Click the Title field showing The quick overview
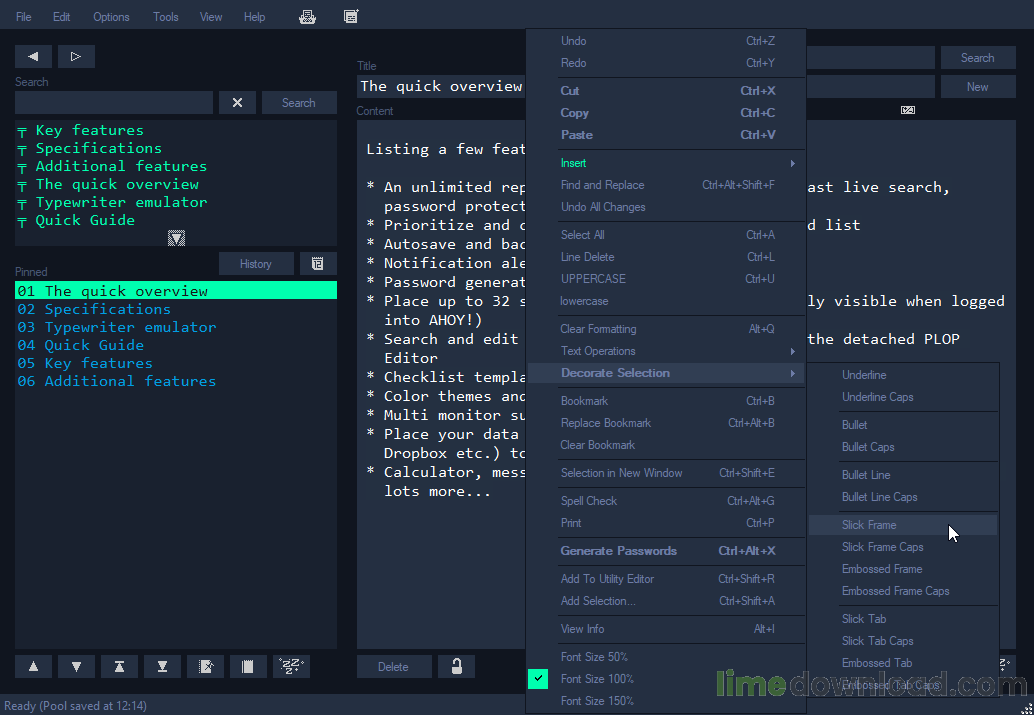This screenshot has width=1034, height=715. point(441,86)
